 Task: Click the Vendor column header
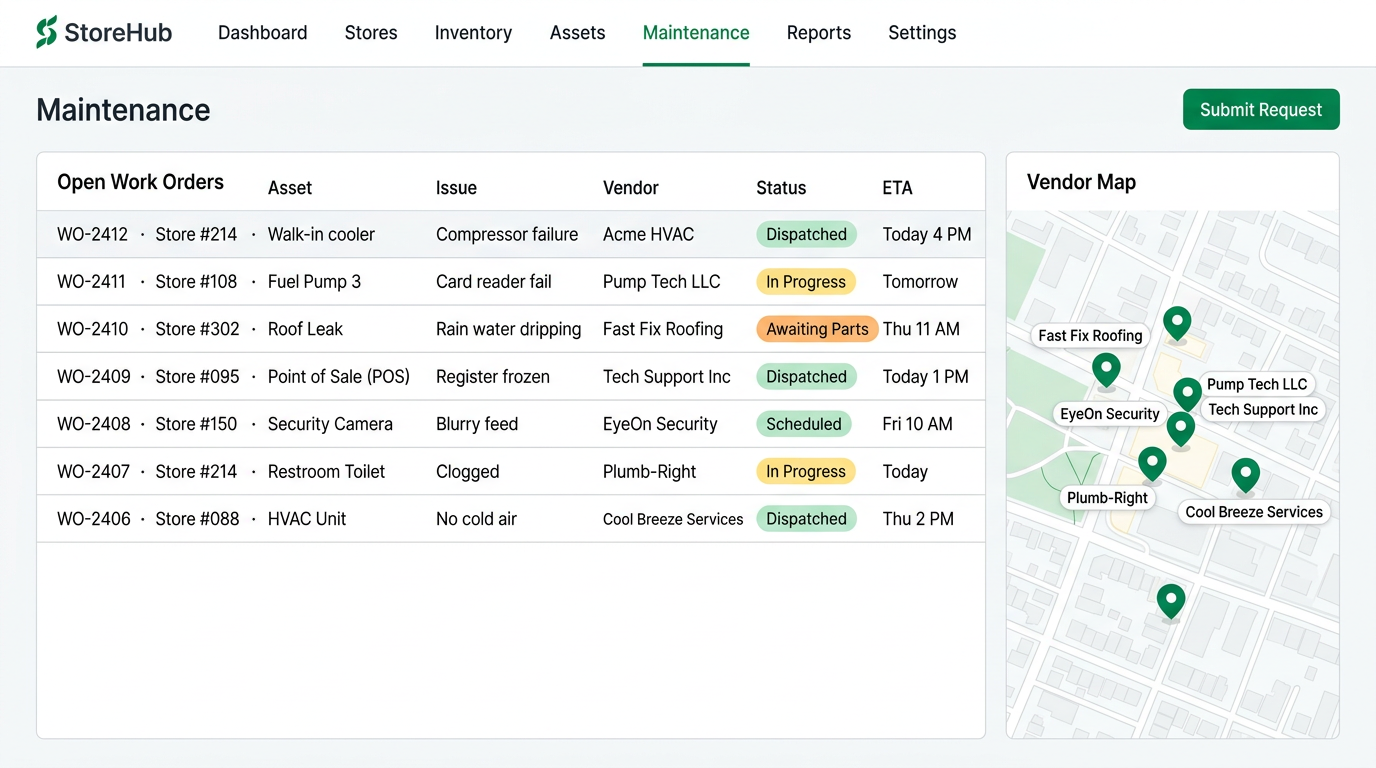click(631, 188)
